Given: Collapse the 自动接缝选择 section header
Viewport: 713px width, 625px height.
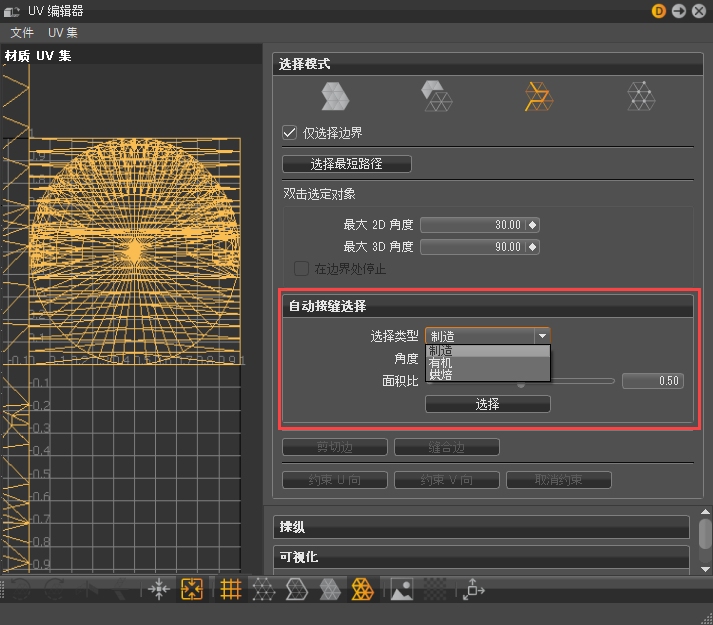Looking at the screenshot, I should pyautogui.click(x=487, y=306).
